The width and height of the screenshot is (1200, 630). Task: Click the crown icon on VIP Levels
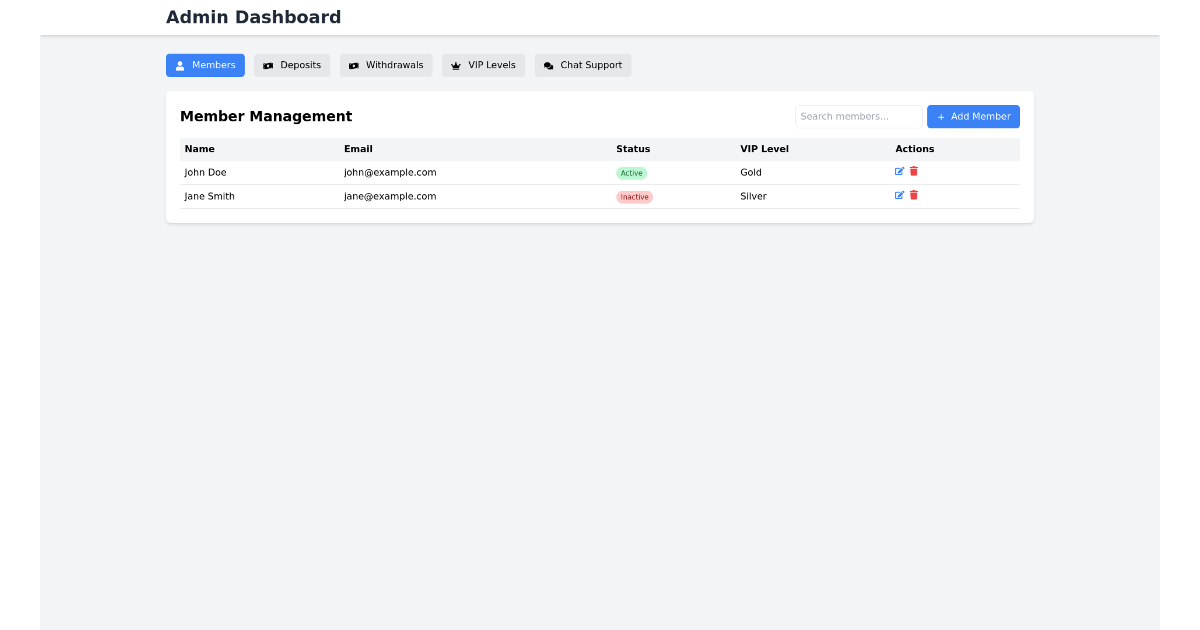point(455,65)
